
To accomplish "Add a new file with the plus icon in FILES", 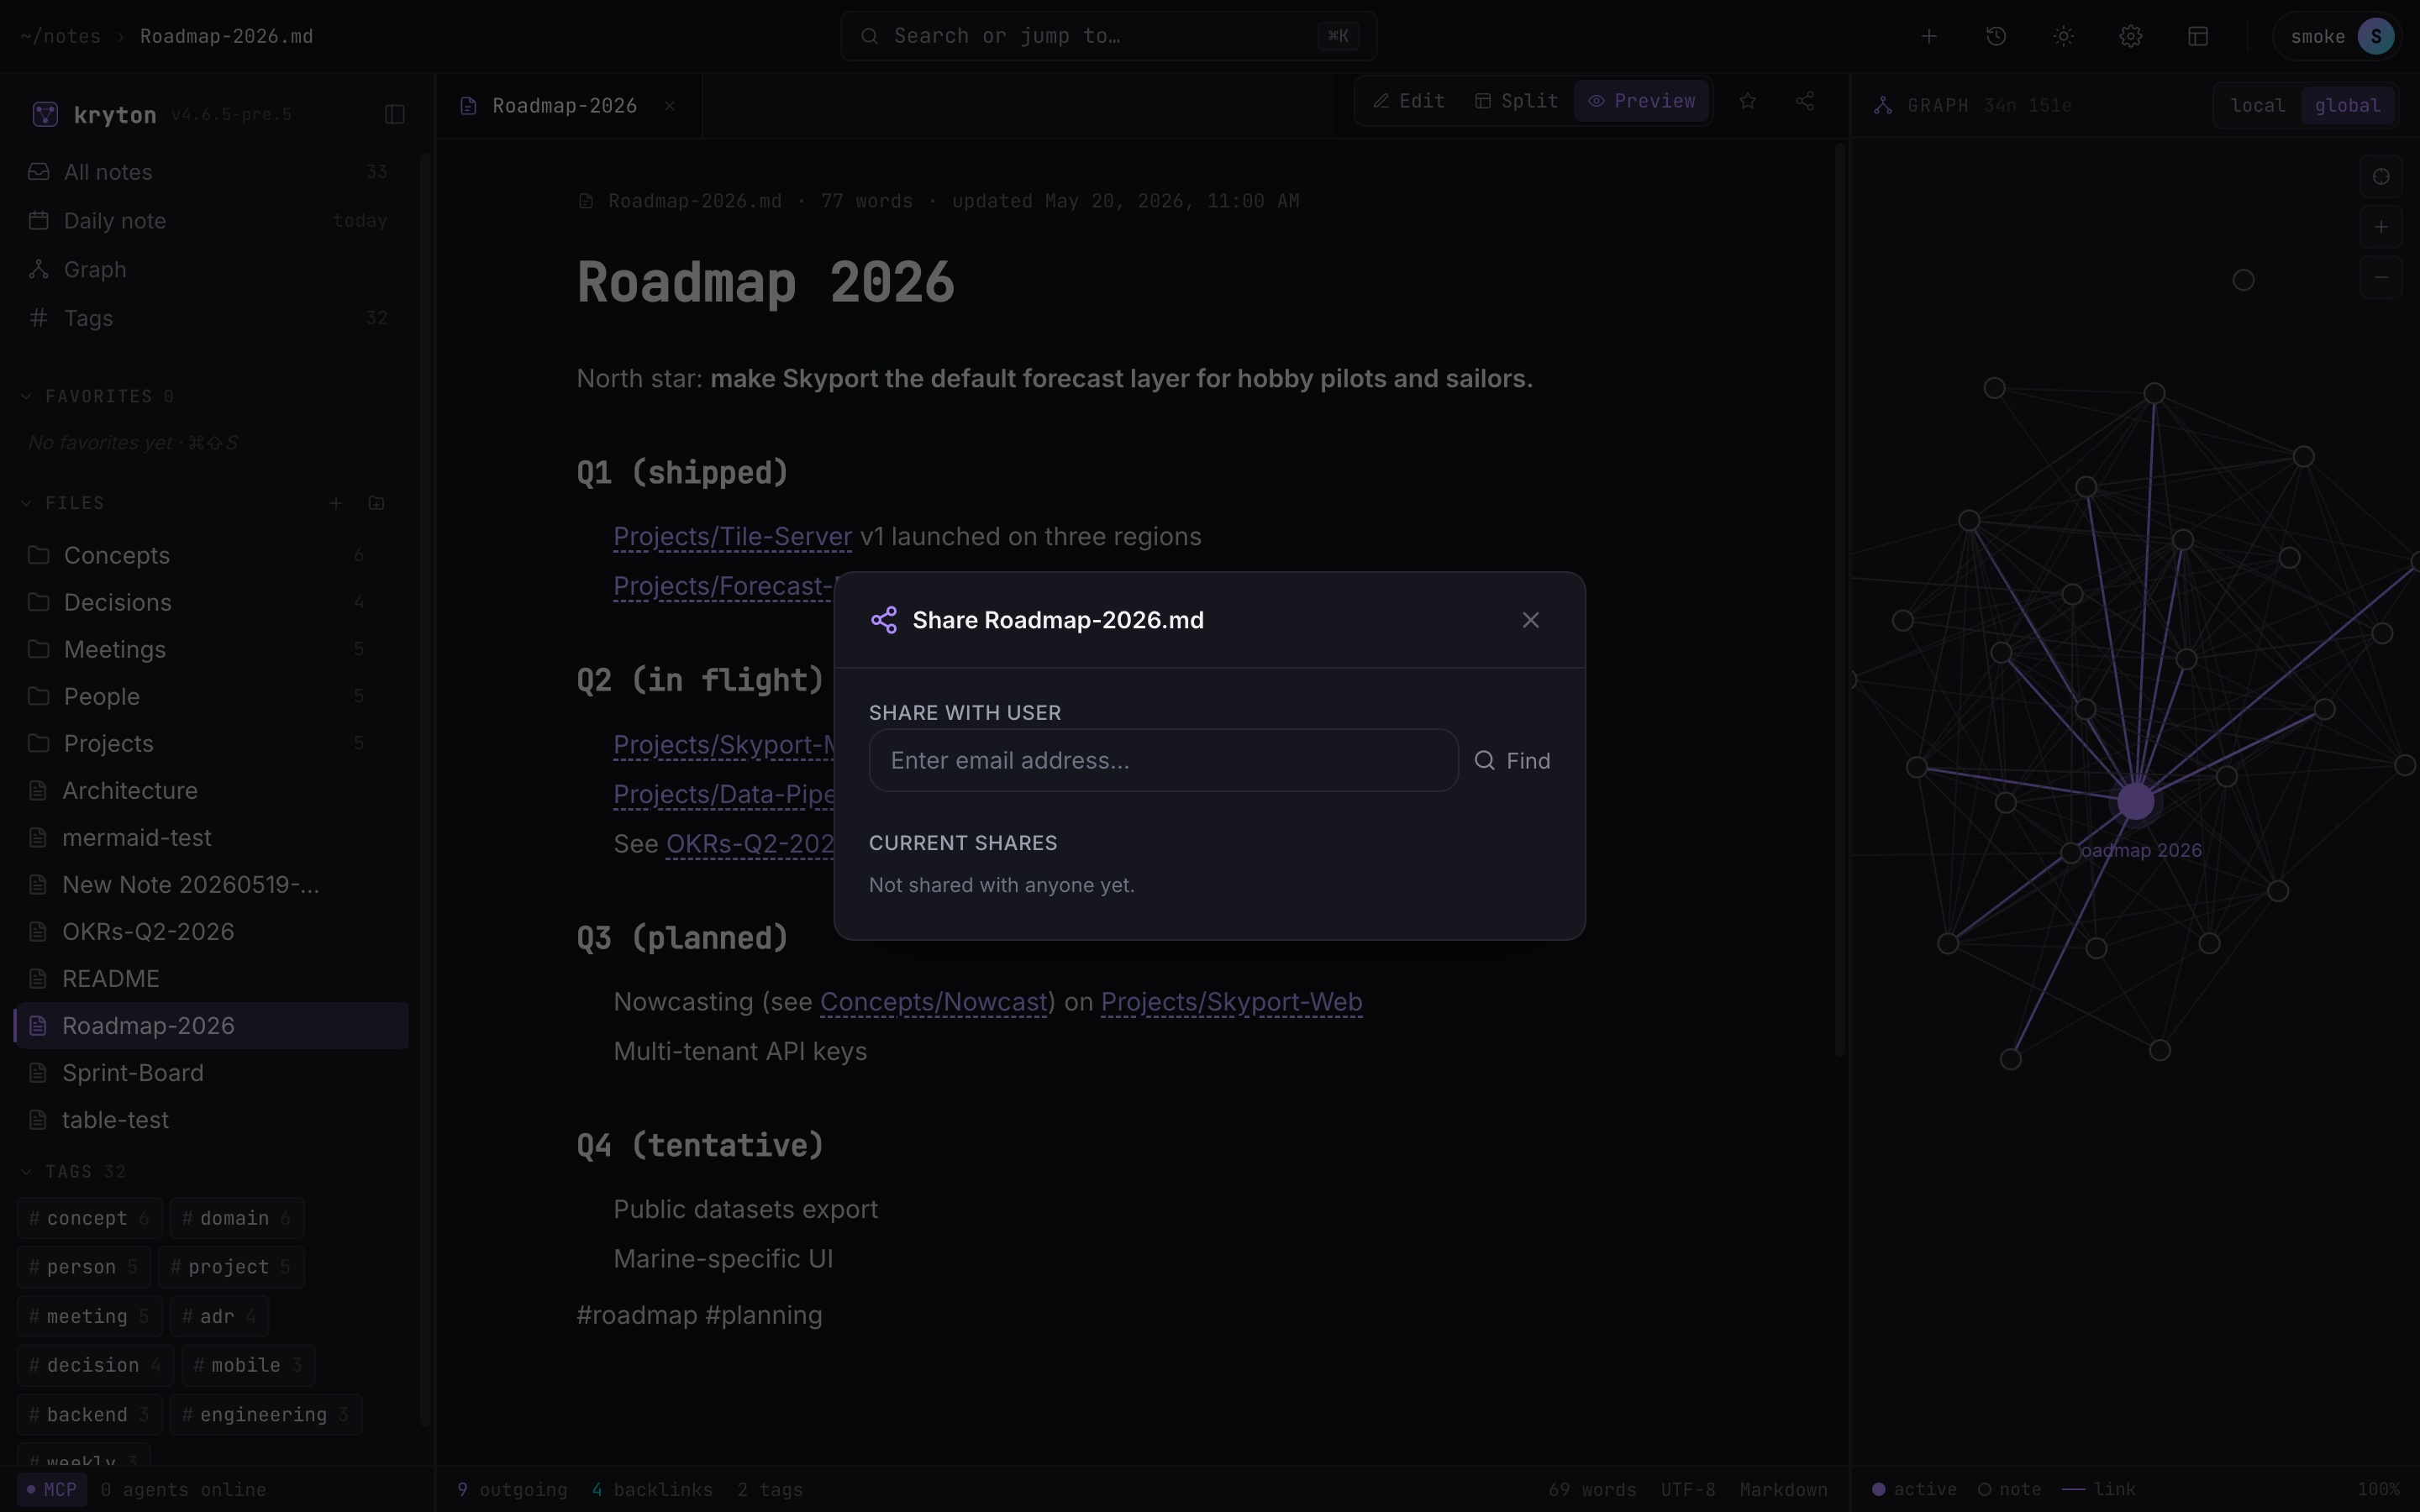I will coord(336,503).
